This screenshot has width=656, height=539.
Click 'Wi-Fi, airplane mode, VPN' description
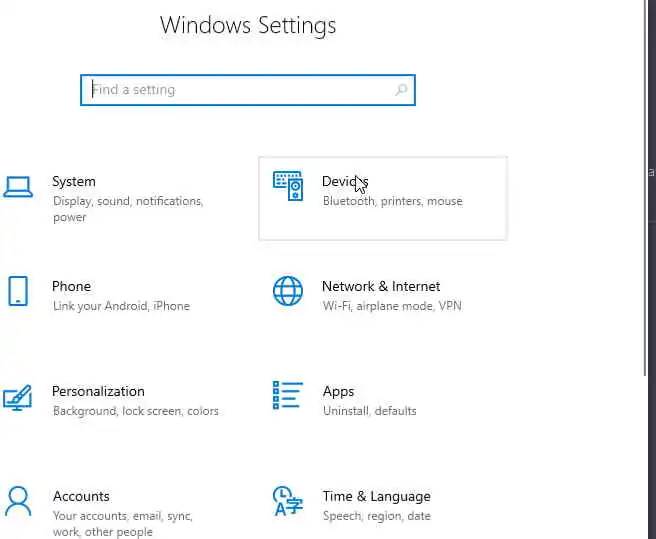pos(392,306)
